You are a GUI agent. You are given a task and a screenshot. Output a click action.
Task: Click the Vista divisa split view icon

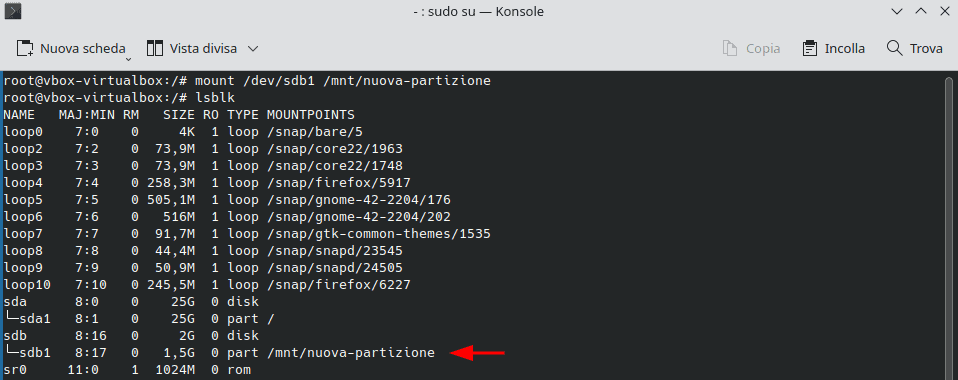(155, 48)
